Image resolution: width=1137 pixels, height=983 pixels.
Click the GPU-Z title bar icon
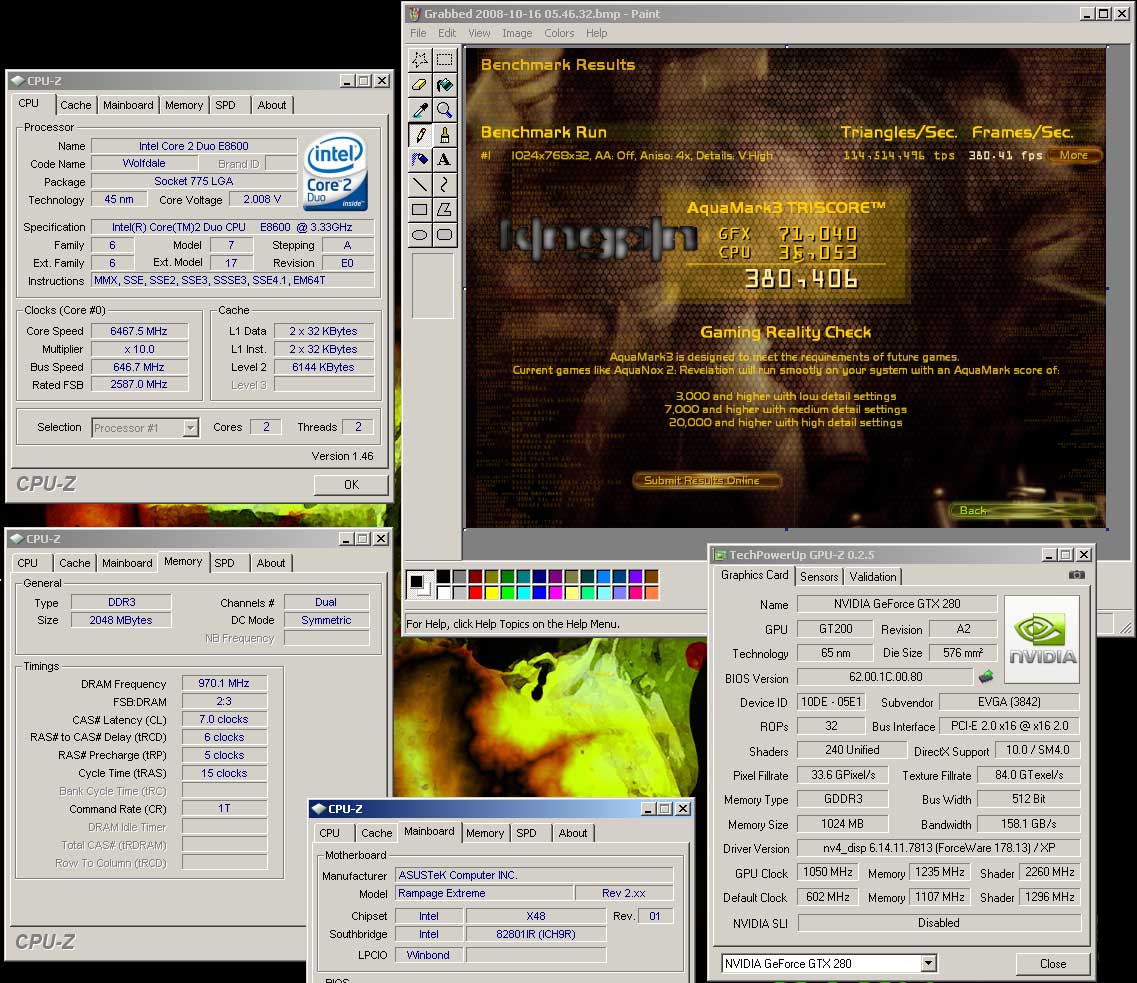720,555
